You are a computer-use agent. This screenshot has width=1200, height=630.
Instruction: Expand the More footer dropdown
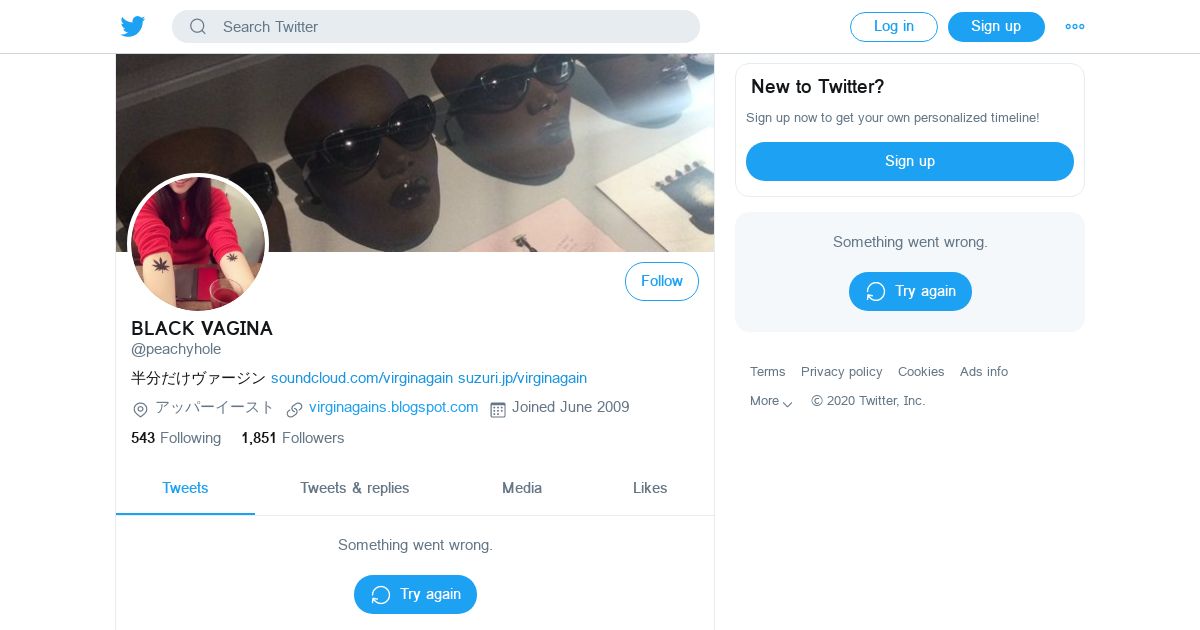771,401
